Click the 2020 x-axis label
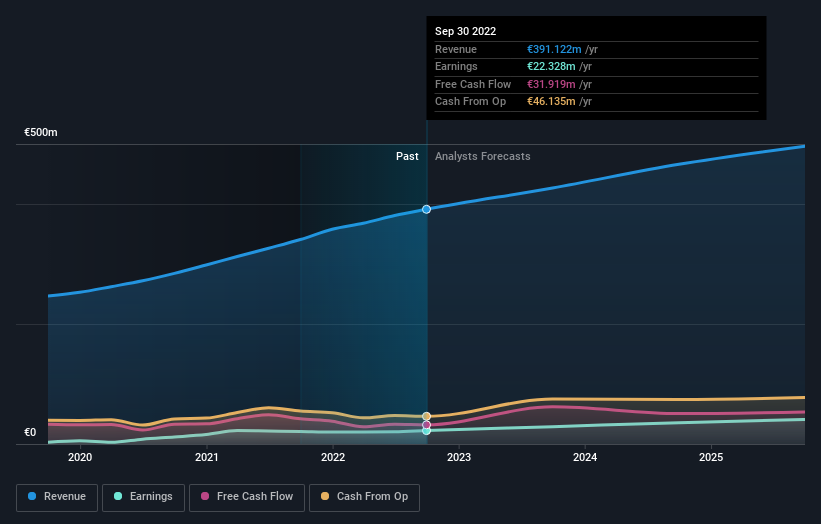821x524 pixels. (x=80, y=458)
